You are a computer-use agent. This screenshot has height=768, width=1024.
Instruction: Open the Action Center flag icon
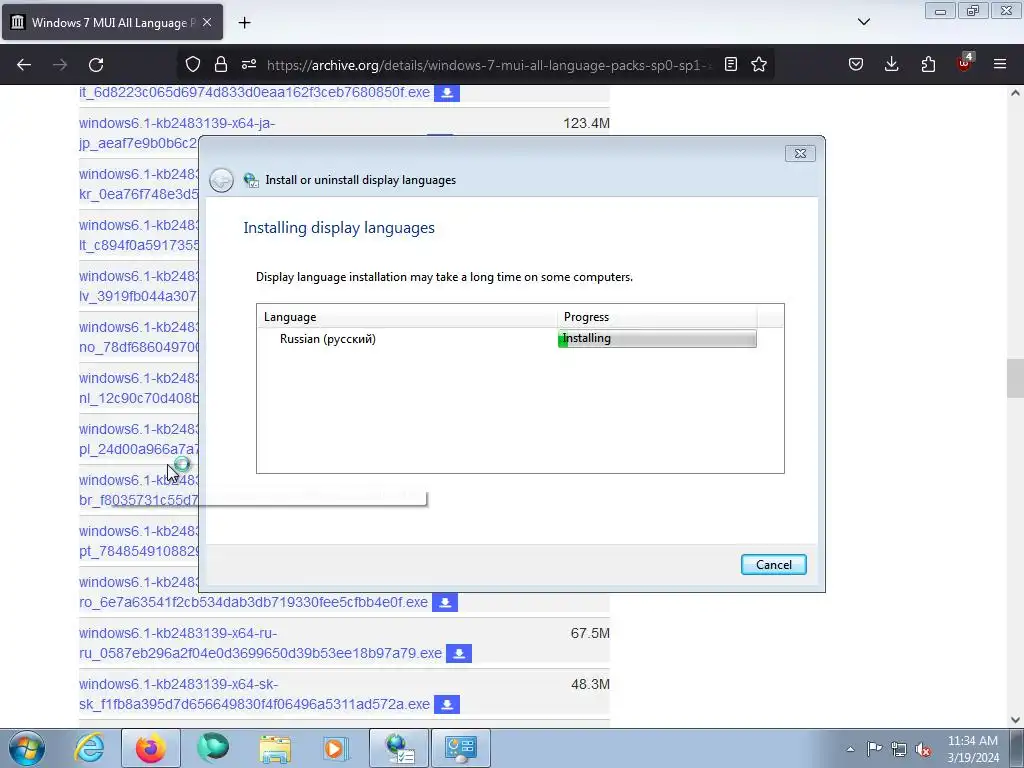tap(874, 749)
